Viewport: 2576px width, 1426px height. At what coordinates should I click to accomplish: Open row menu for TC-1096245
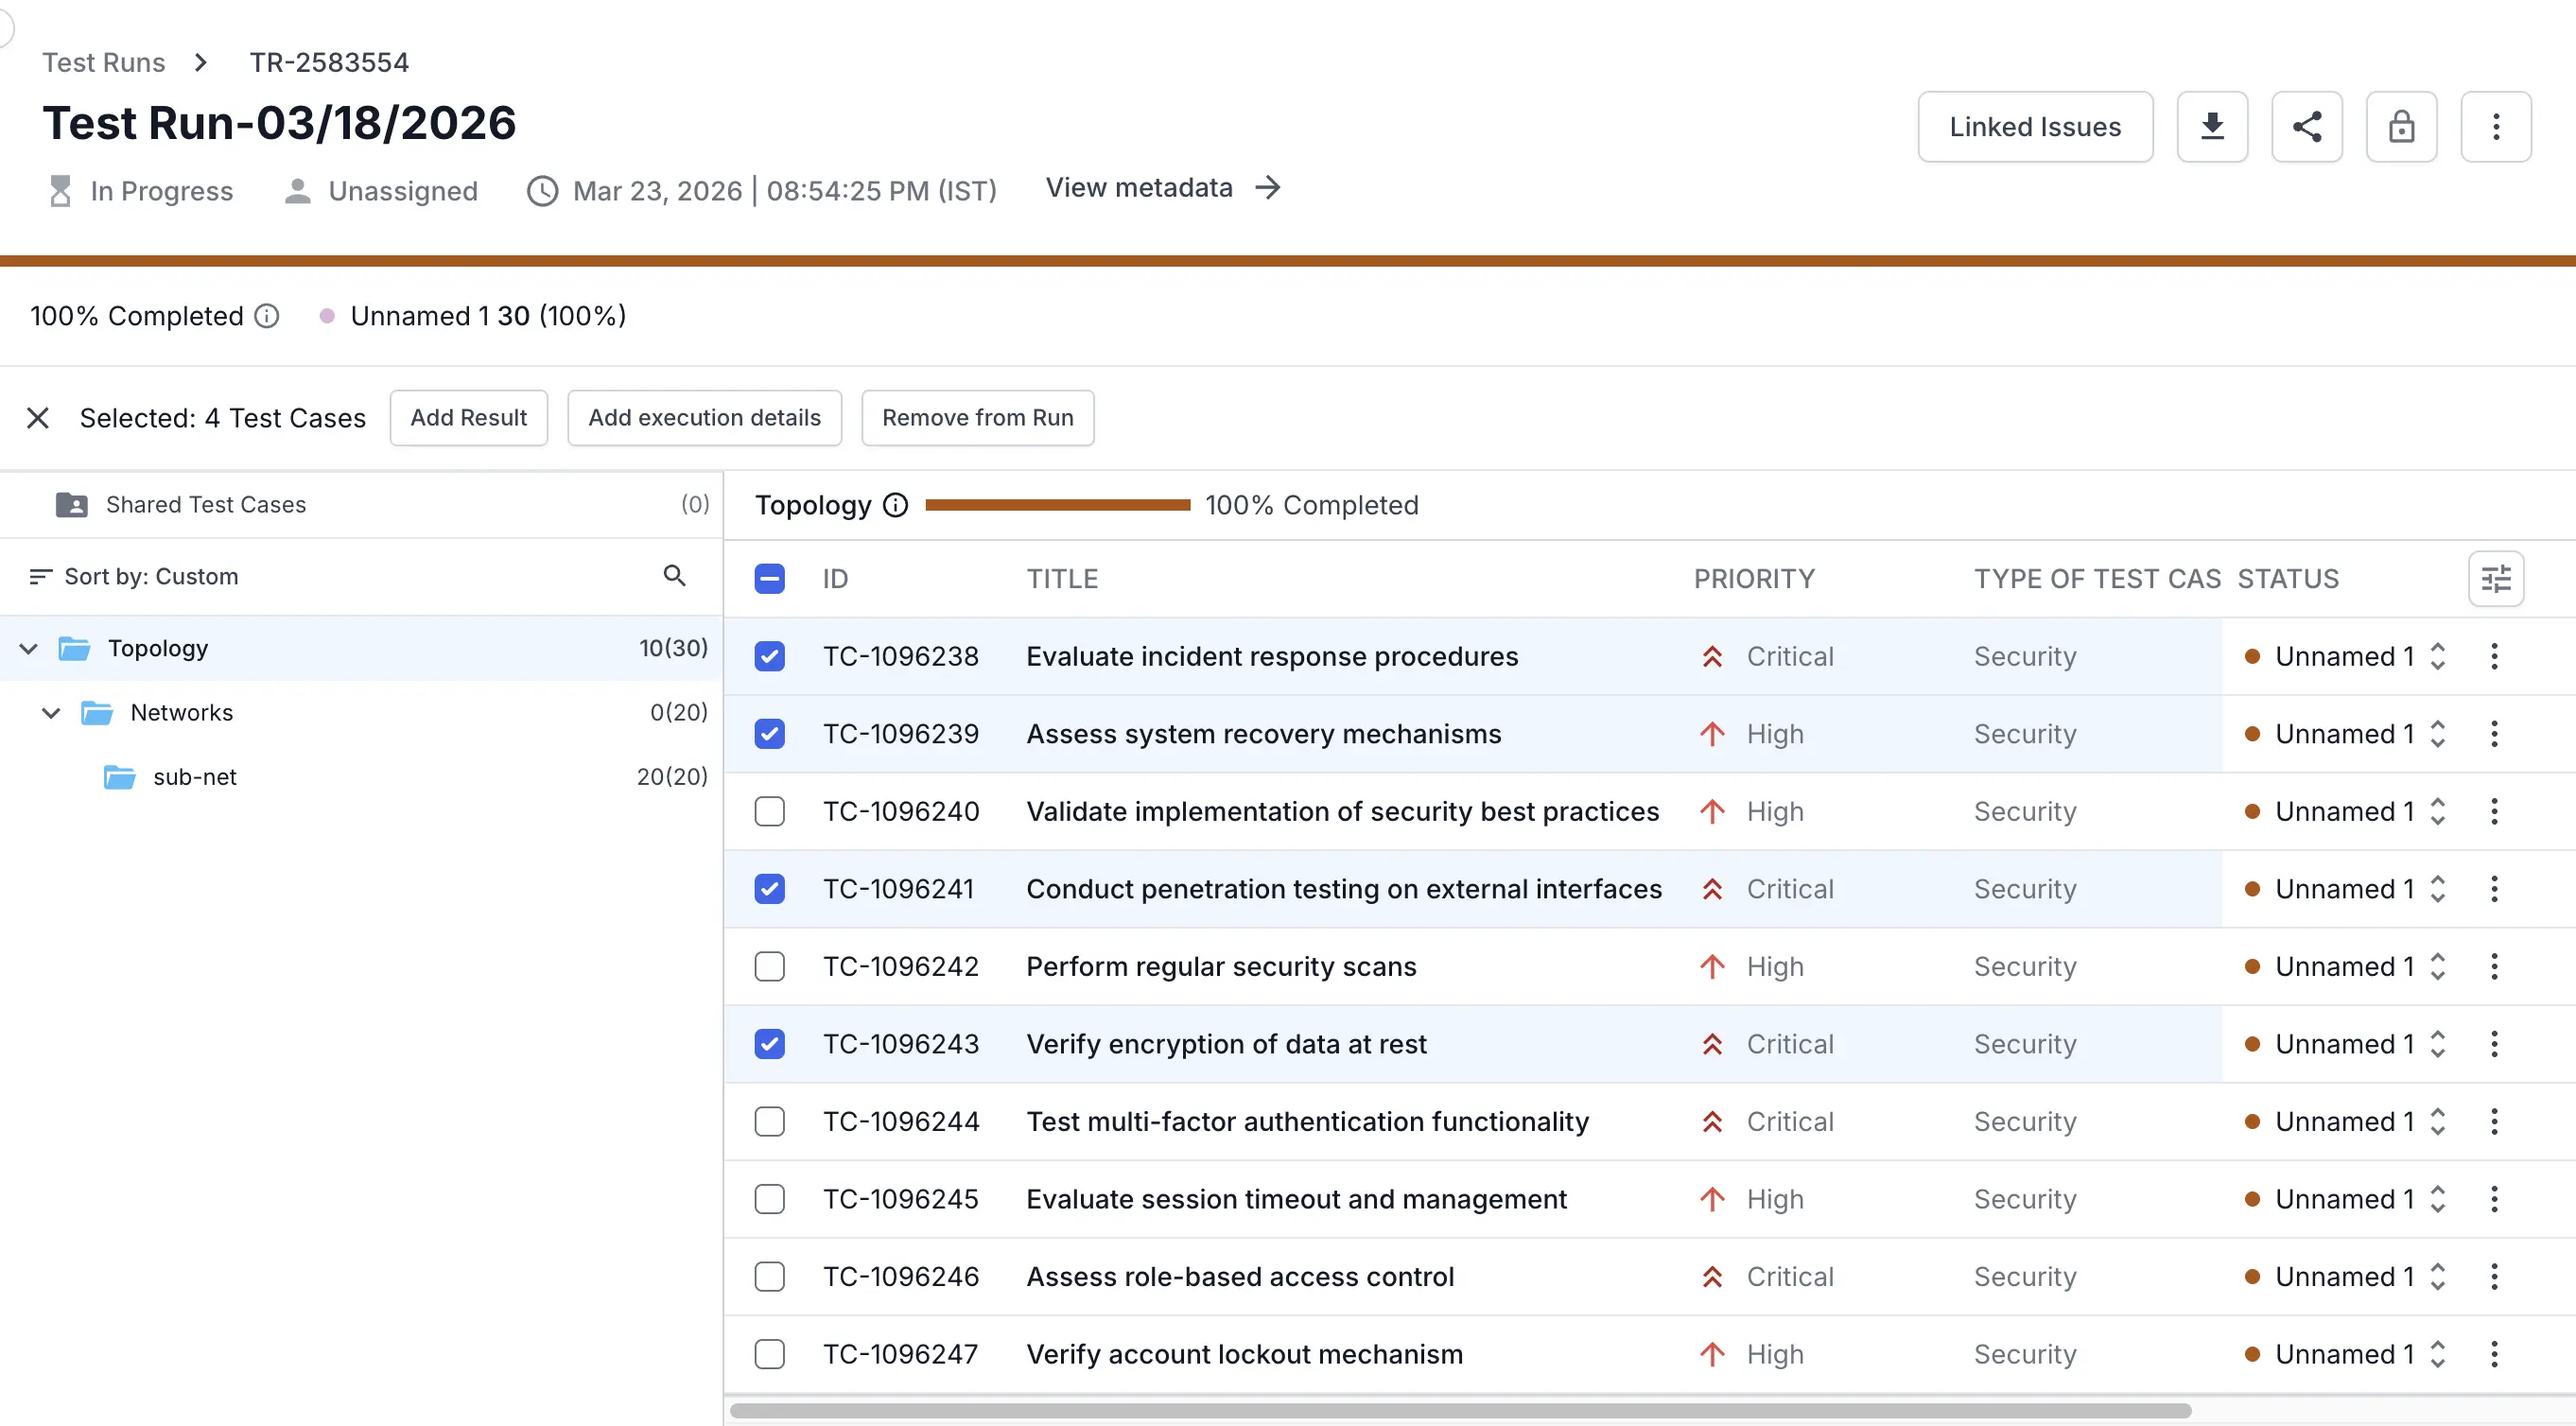(2494, 1199)
